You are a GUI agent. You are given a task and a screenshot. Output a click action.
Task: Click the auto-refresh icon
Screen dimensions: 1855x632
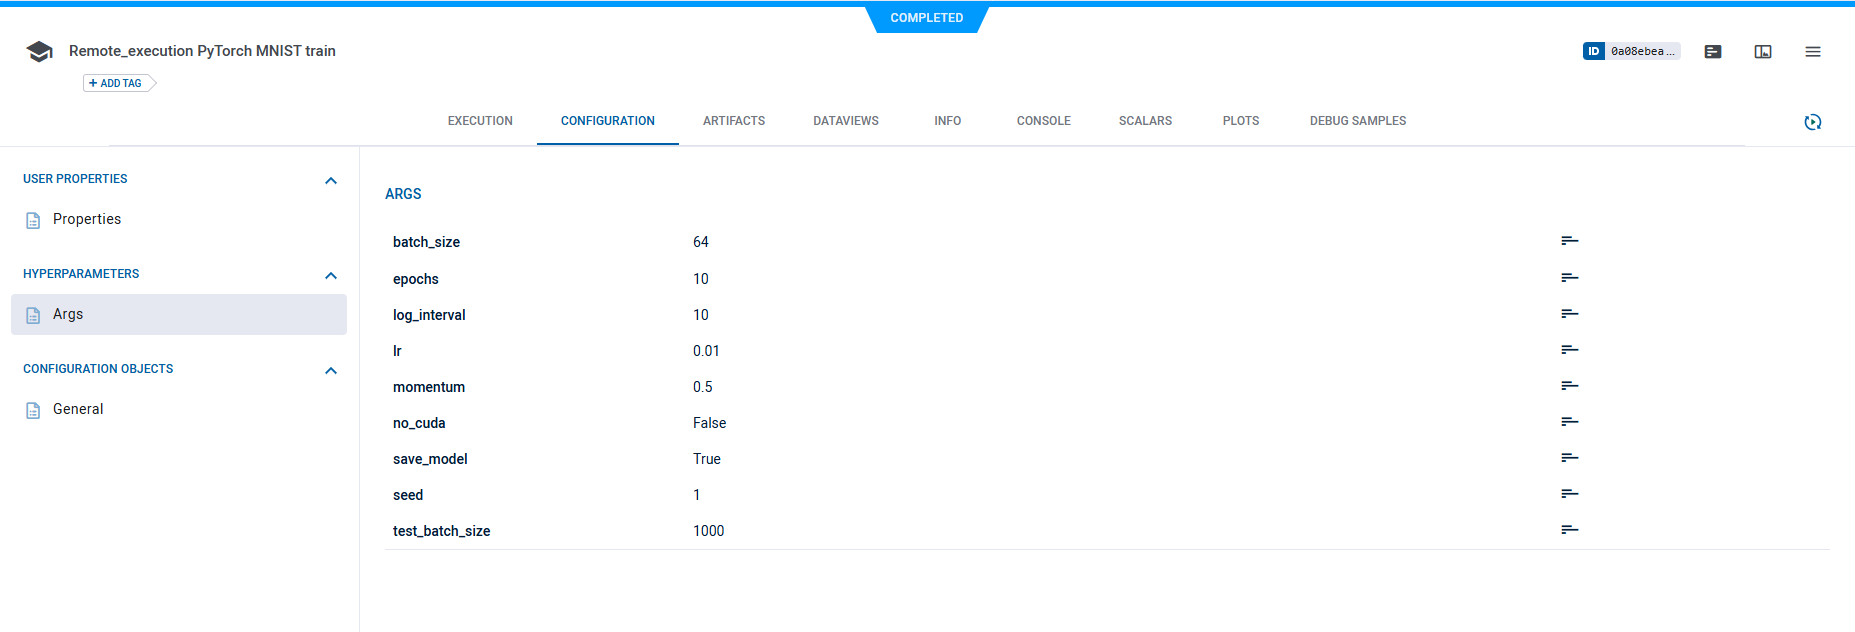click(x=1812, y=122)
